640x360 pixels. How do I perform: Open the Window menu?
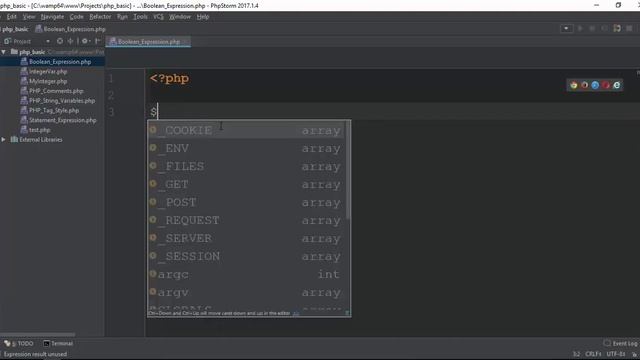(x=180, y=17)
